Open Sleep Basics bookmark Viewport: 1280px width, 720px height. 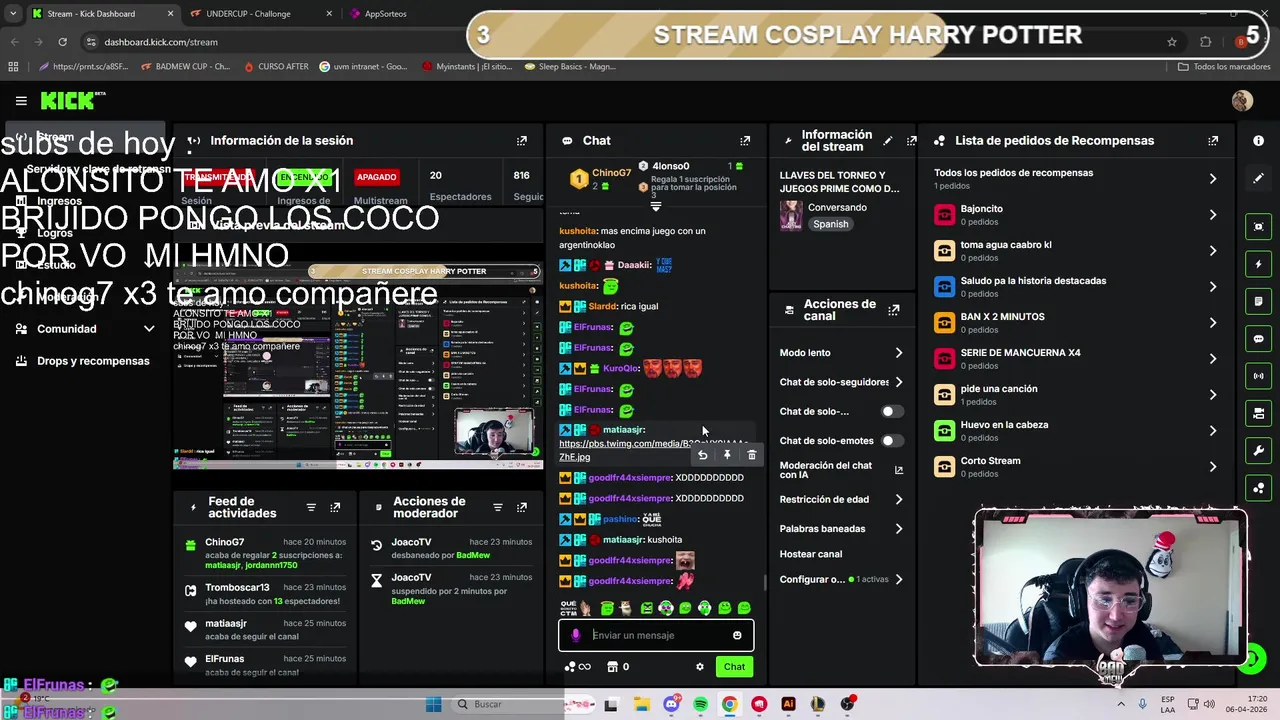570,67
